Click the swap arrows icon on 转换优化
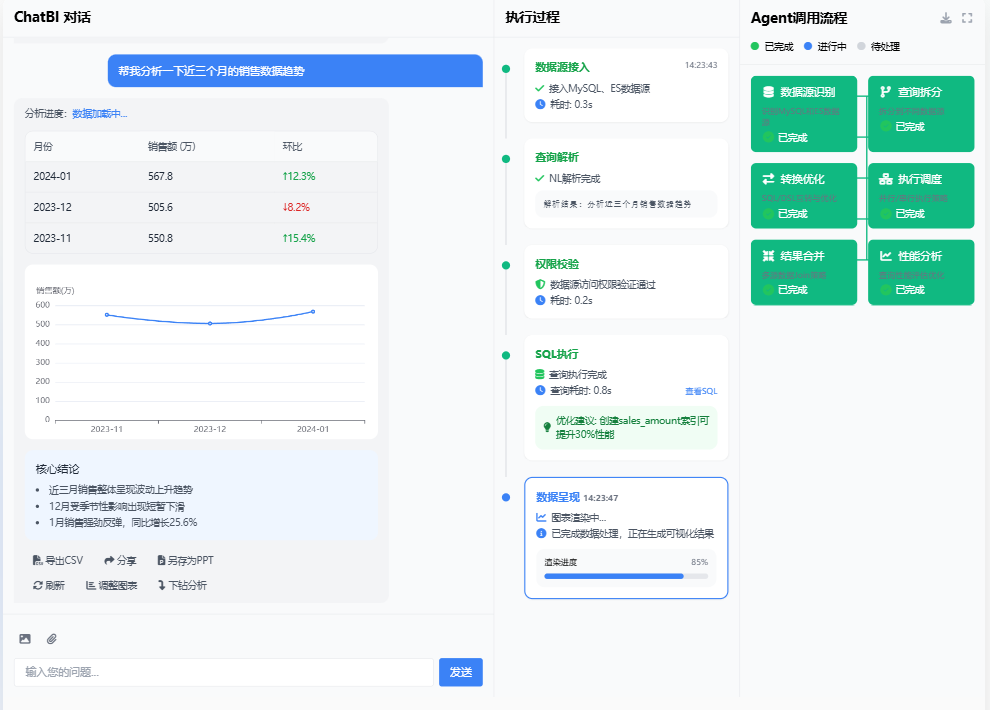Image resolution: width=990 pixels, height=710 pixels. coord(768,179)
